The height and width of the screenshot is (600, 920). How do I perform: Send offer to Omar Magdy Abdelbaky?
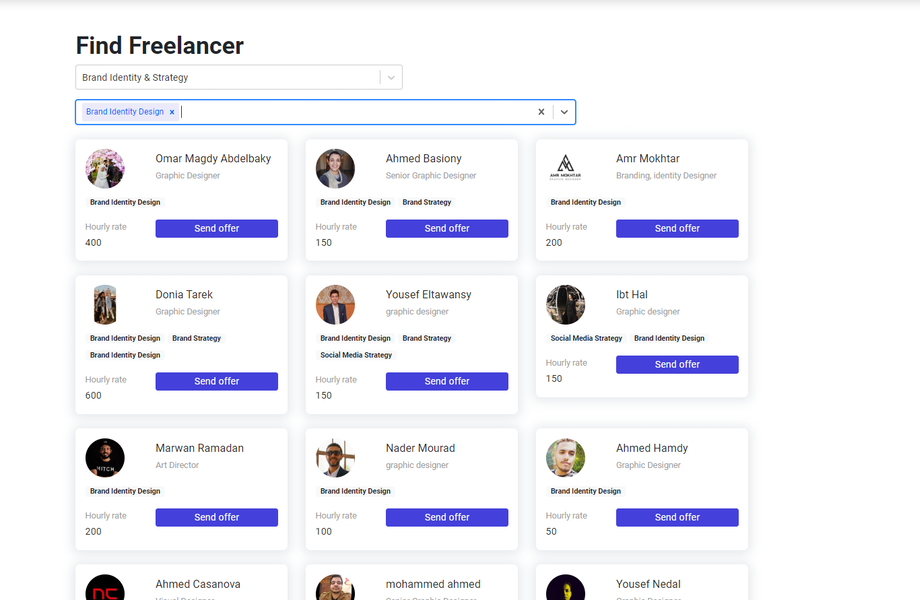216,229
